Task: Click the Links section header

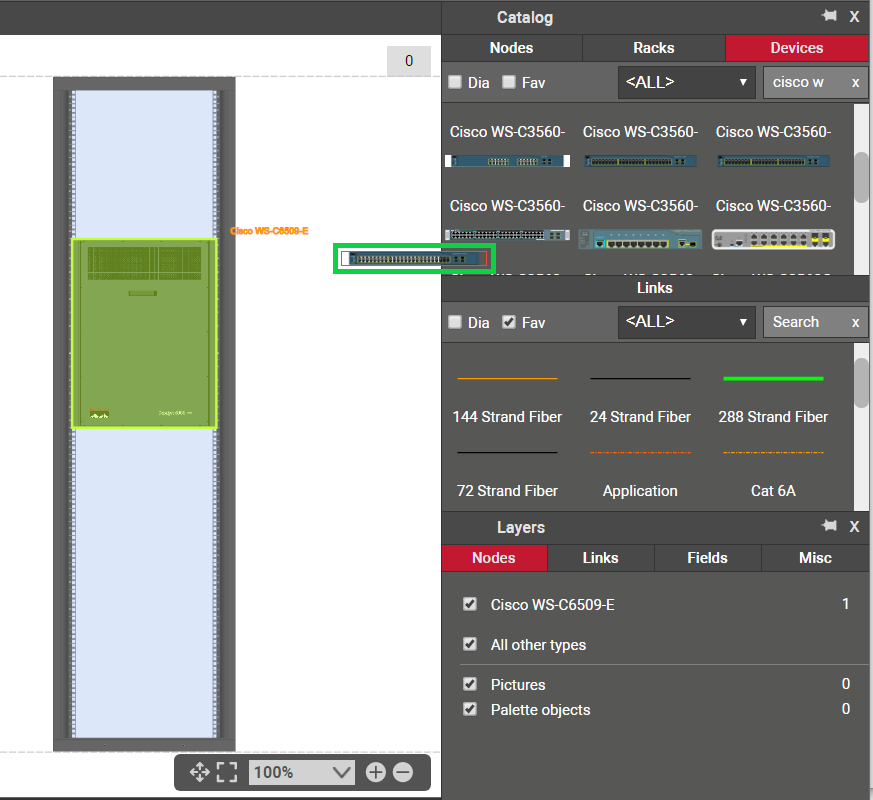Action: [655, 288]
